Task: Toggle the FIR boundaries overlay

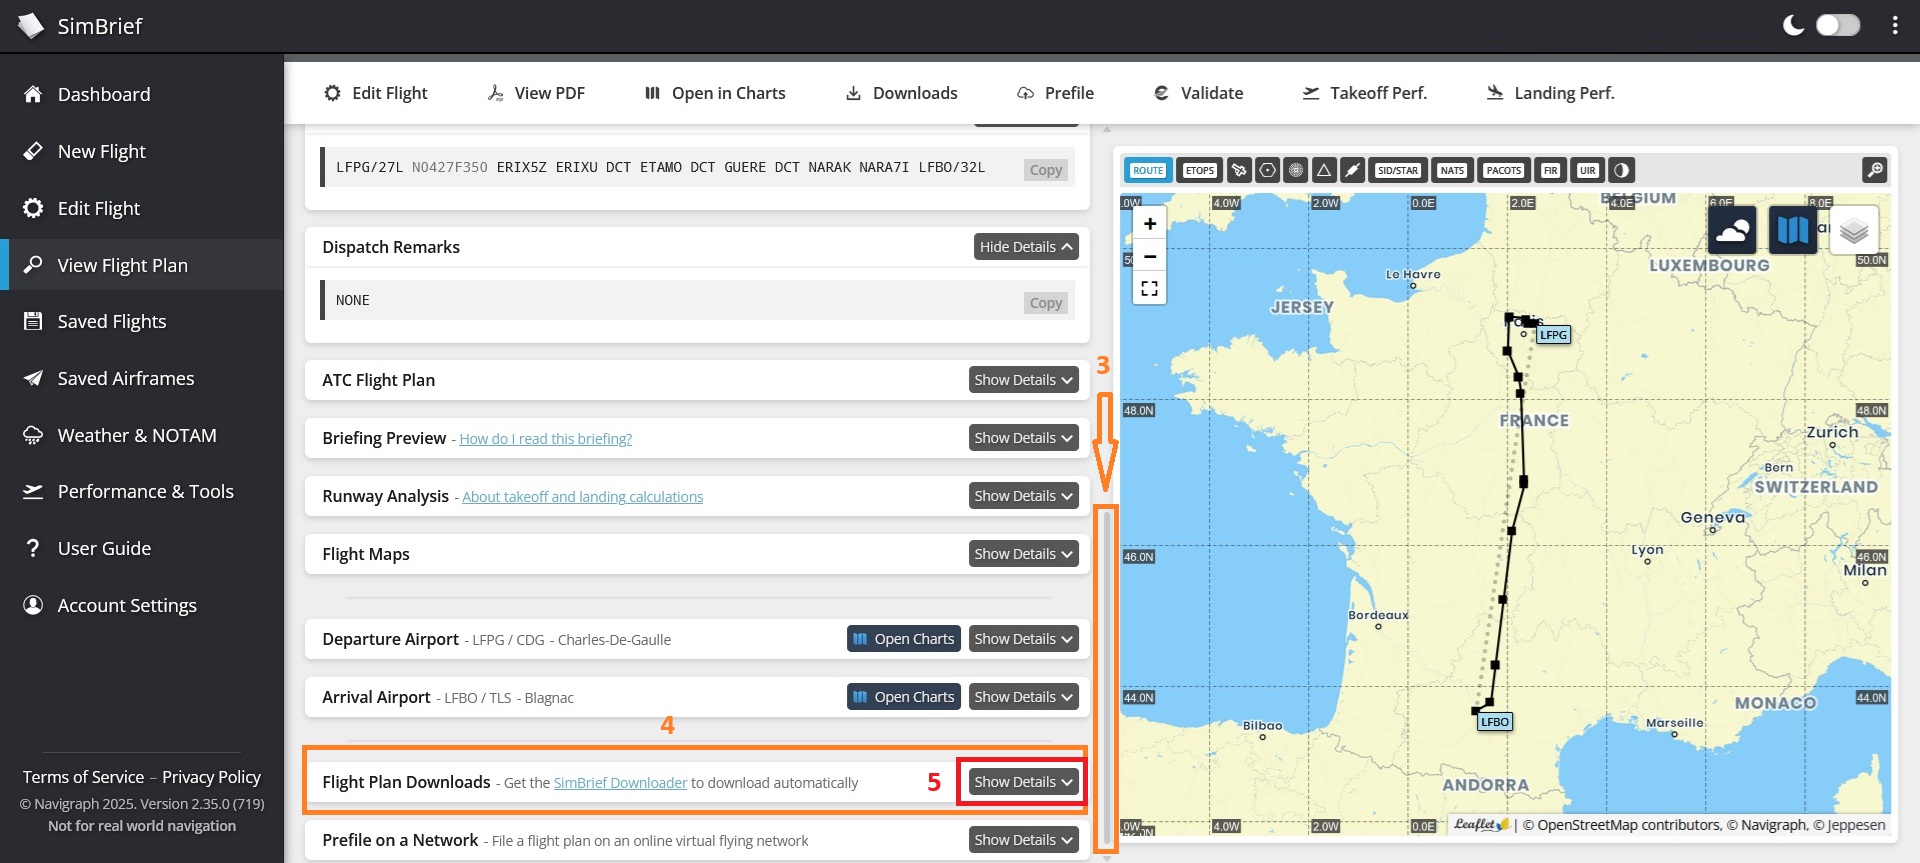Action: tap(1550, 170)
